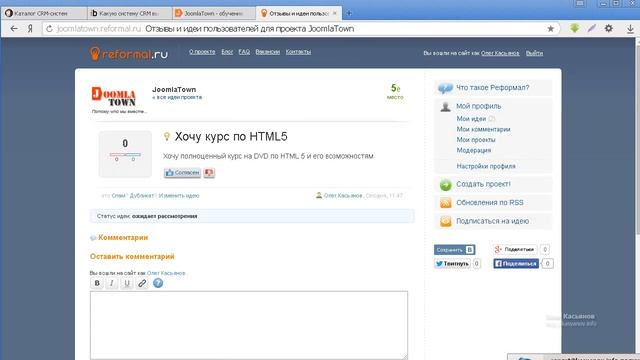
Task: Click the status text 'ожидает рассмотрения'
Action: [x=164, y=216]
